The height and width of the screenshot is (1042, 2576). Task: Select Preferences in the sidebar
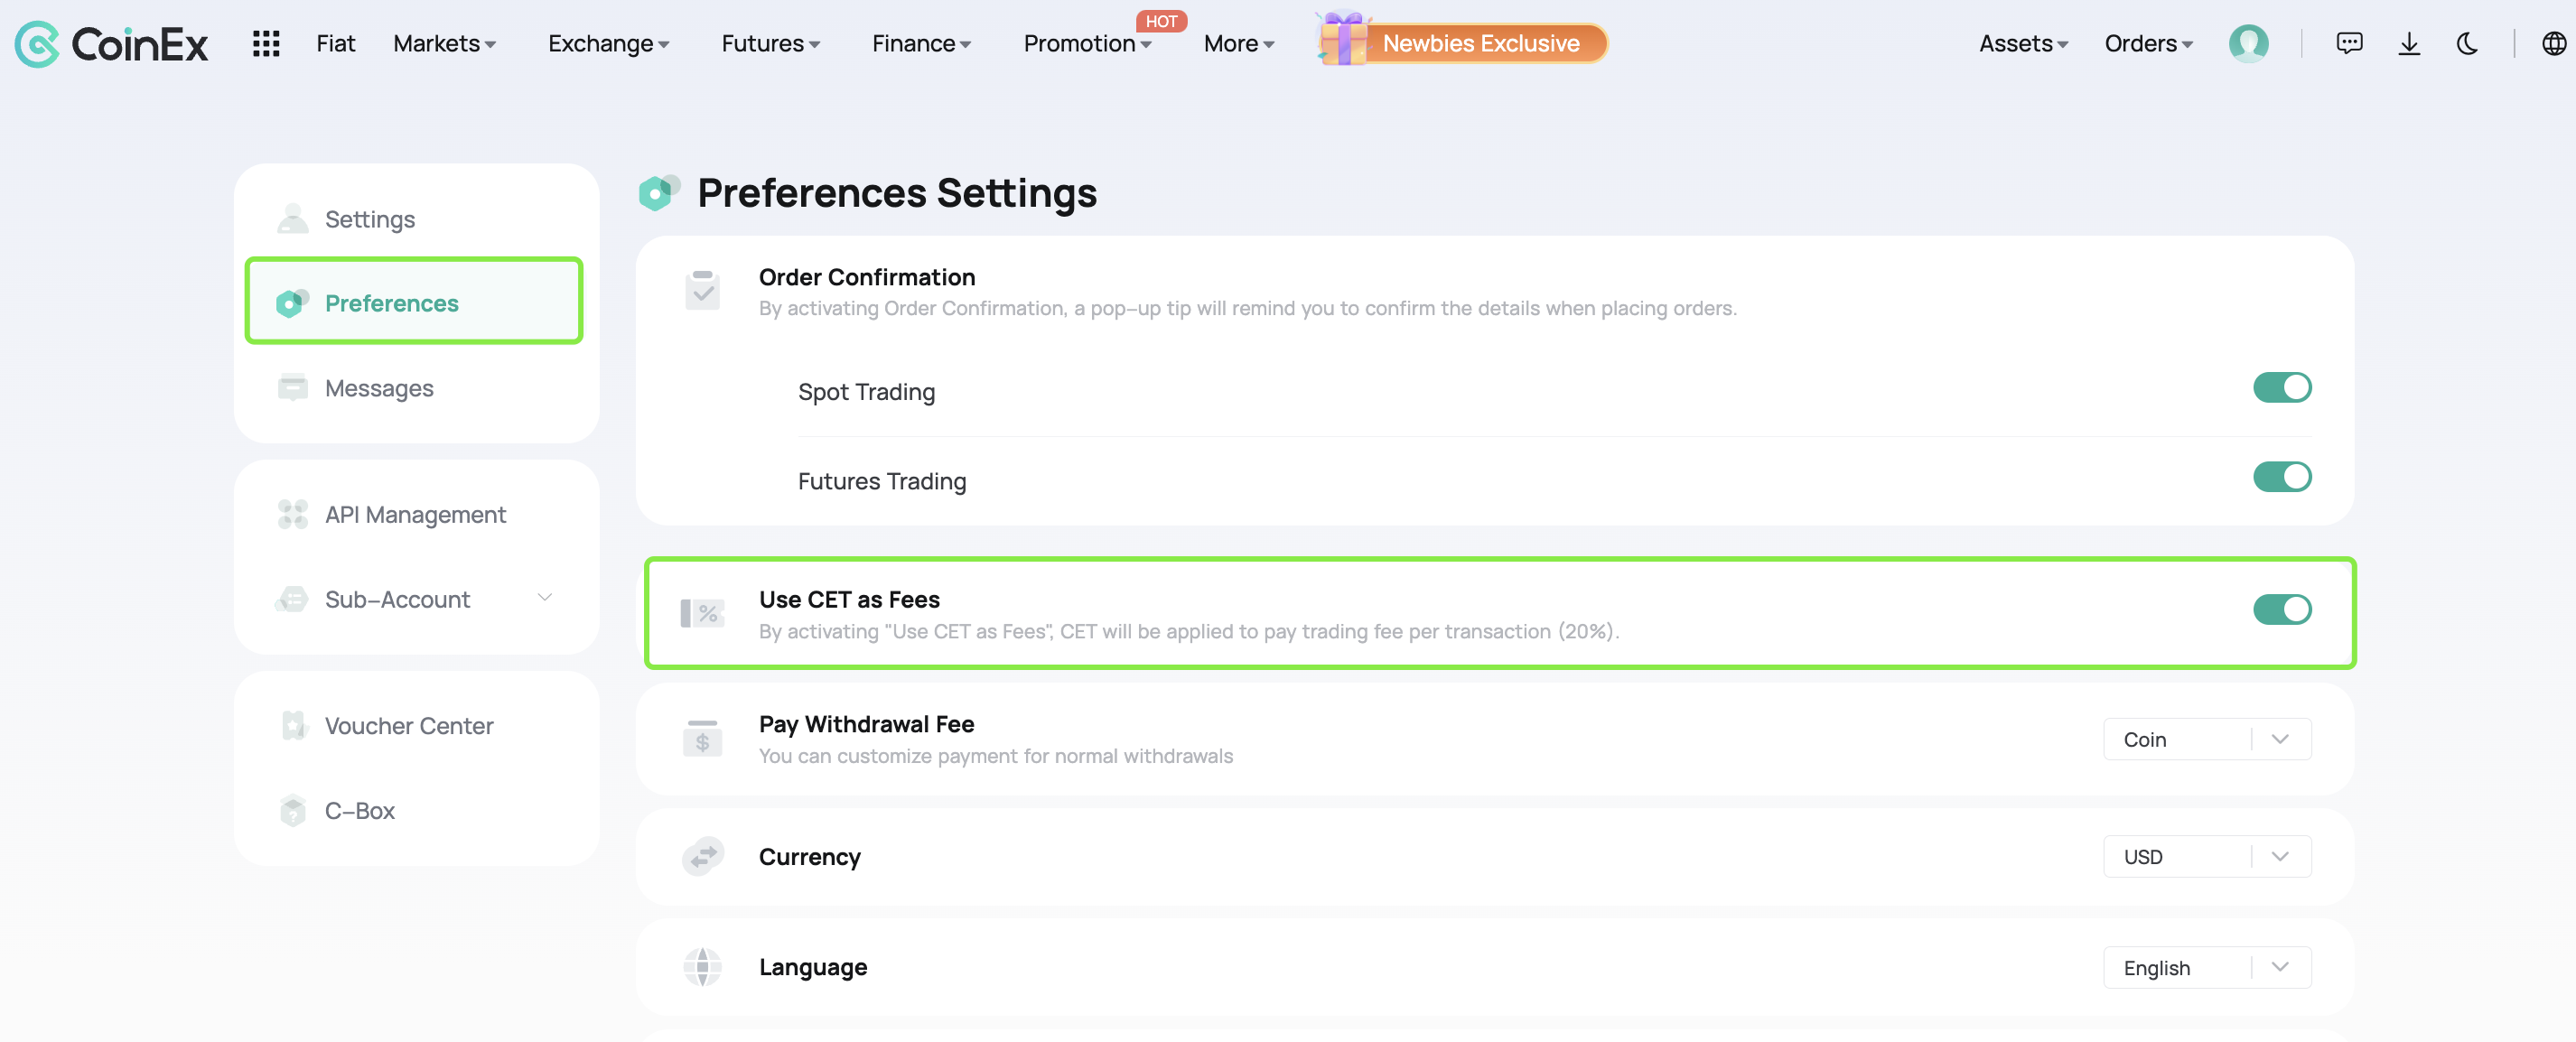414,301
